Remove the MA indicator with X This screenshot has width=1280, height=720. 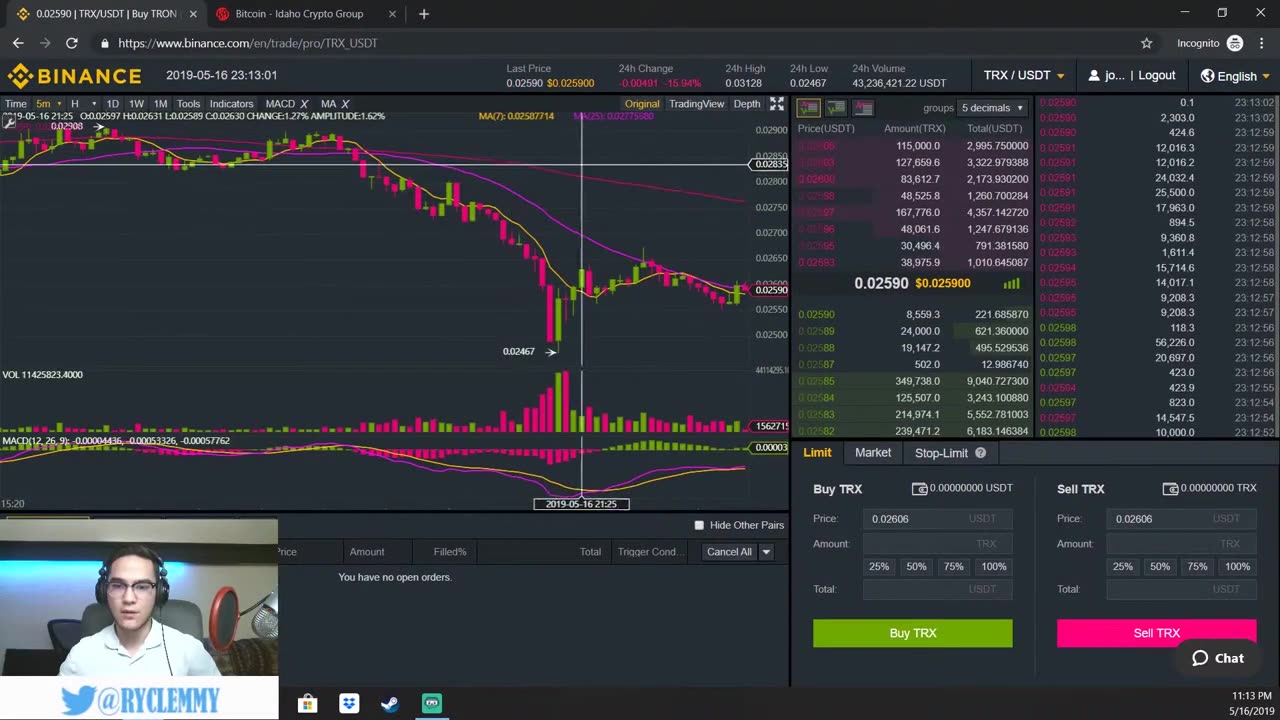point(345,104)
